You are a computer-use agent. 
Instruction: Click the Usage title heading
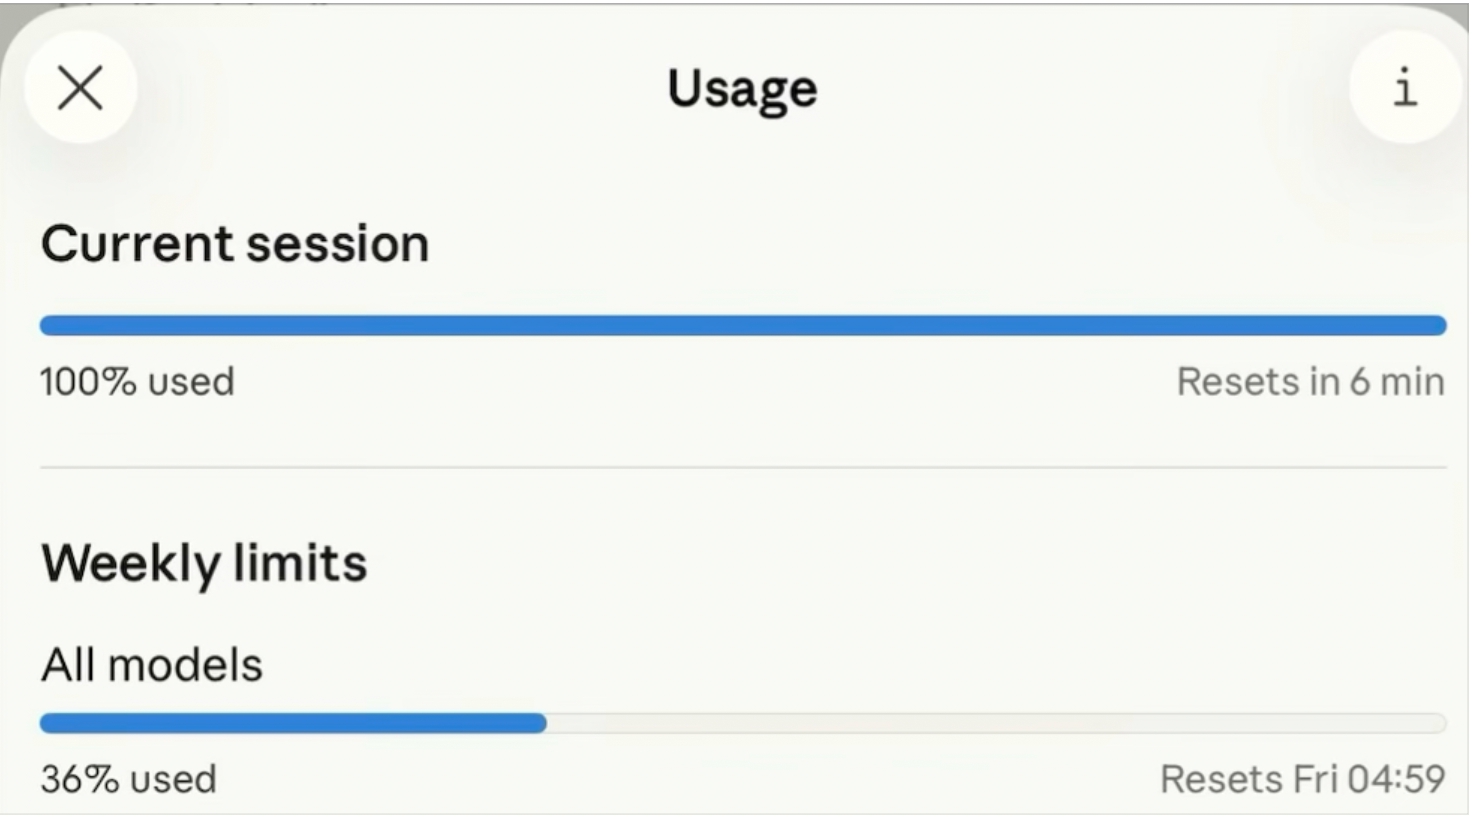pos(742,89)
